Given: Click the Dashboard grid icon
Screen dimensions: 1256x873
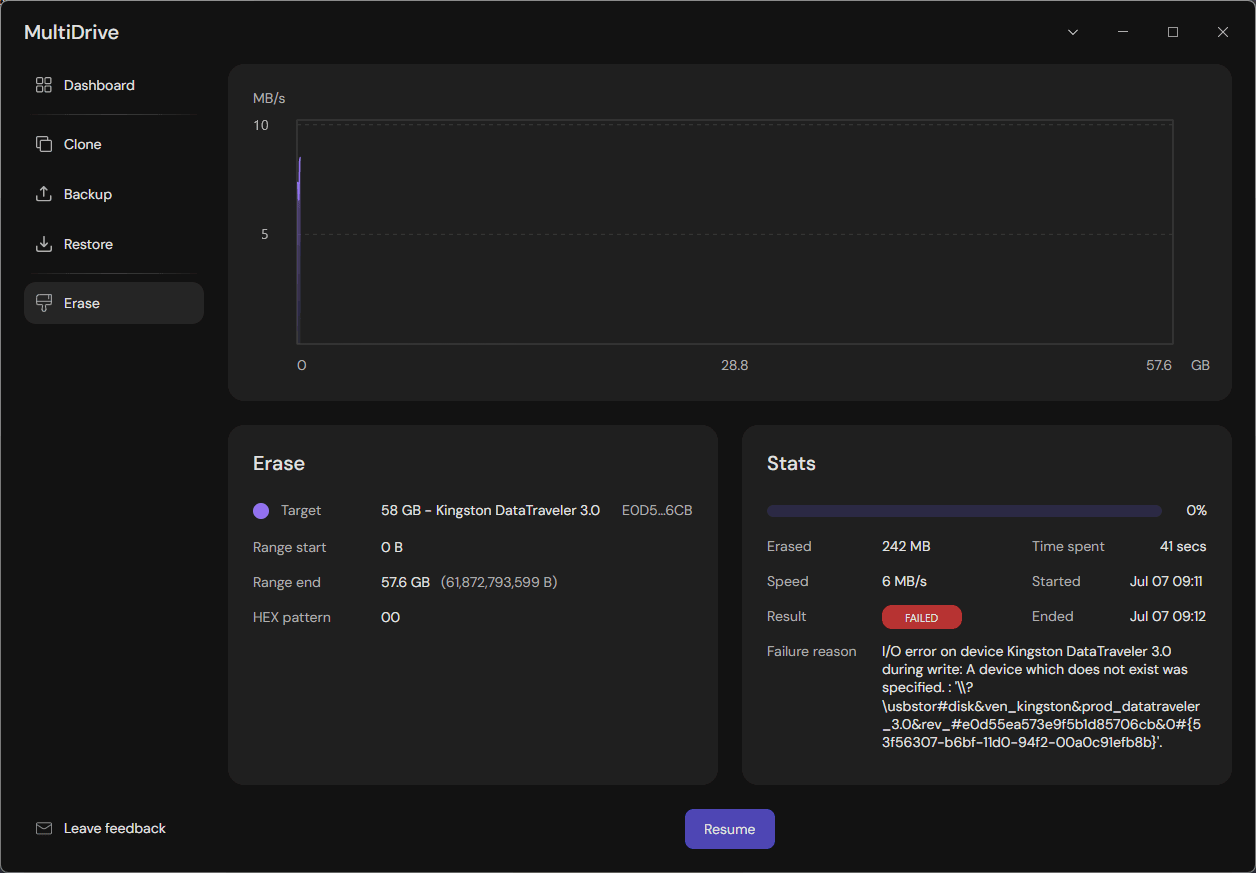Looking at the screenshot, I should click(43, 85).
